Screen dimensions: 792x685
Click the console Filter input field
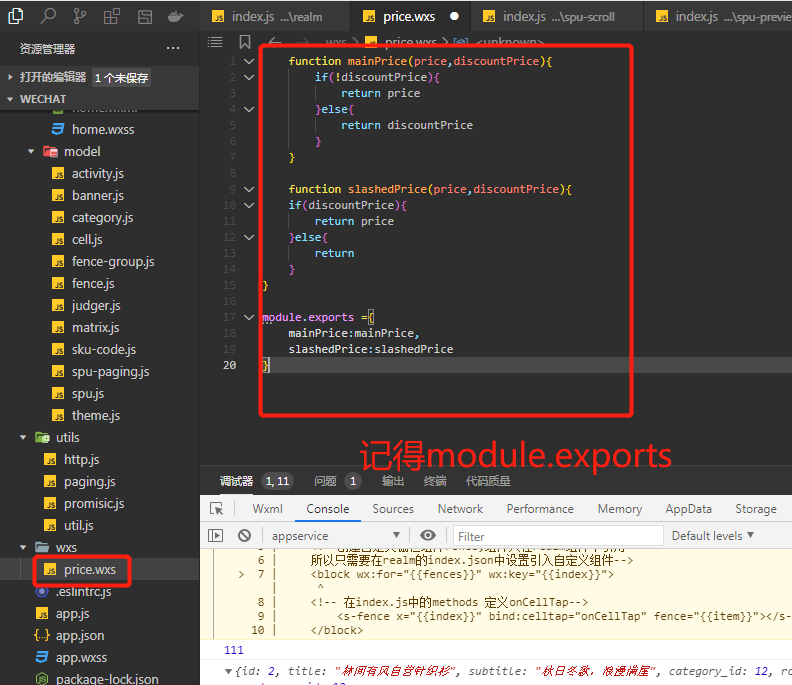[550, 535]
